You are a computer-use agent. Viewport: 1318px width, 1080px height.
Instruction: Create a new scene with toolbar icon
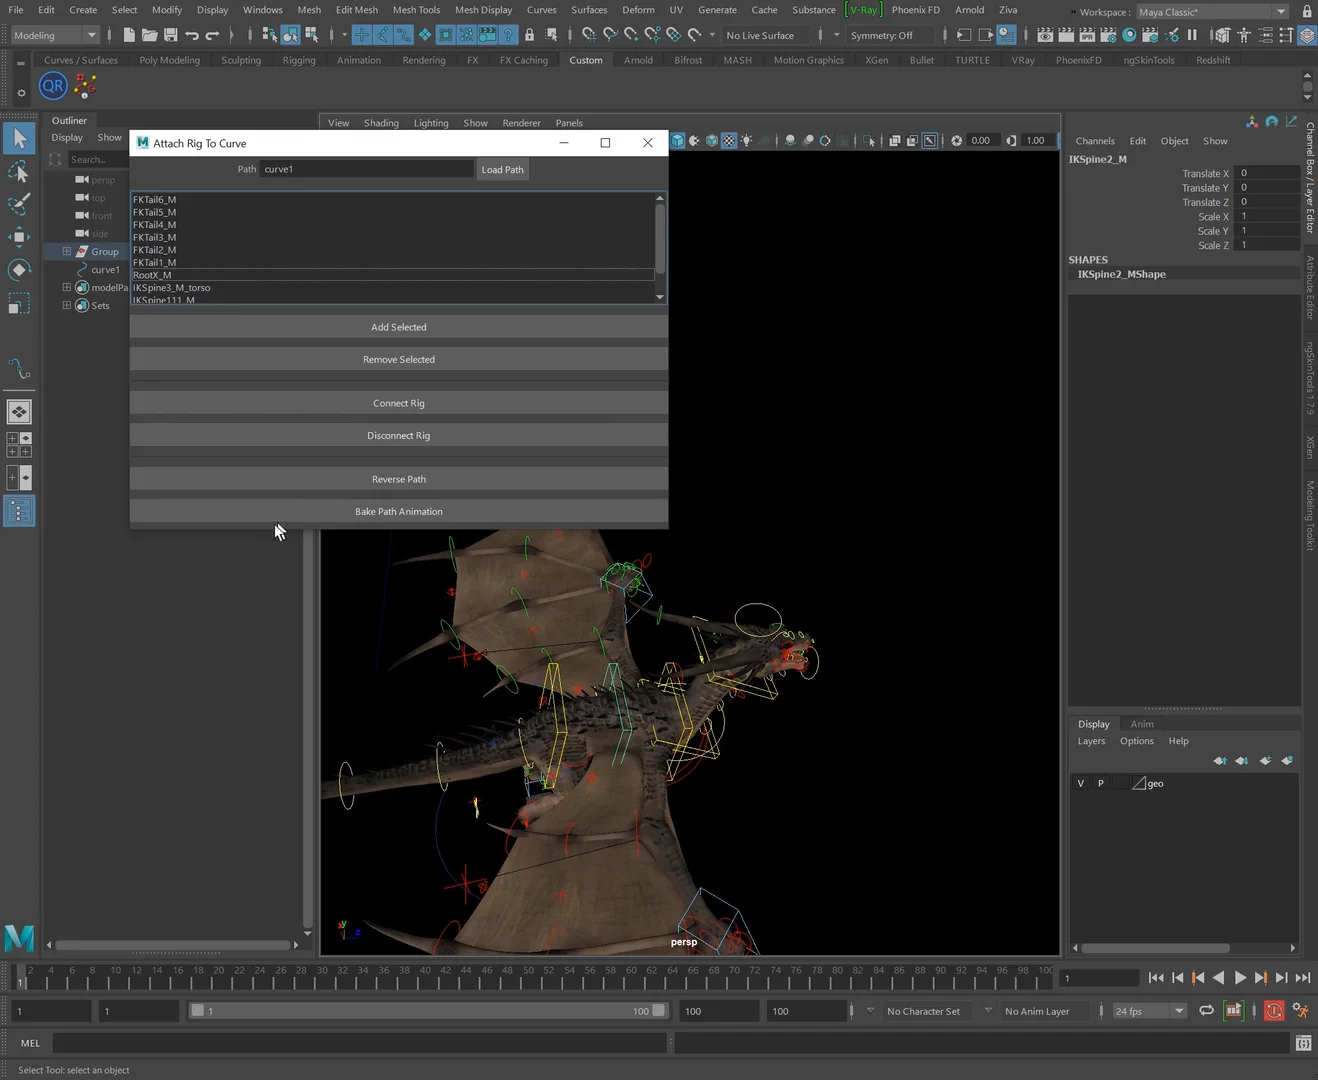(129, 35)
